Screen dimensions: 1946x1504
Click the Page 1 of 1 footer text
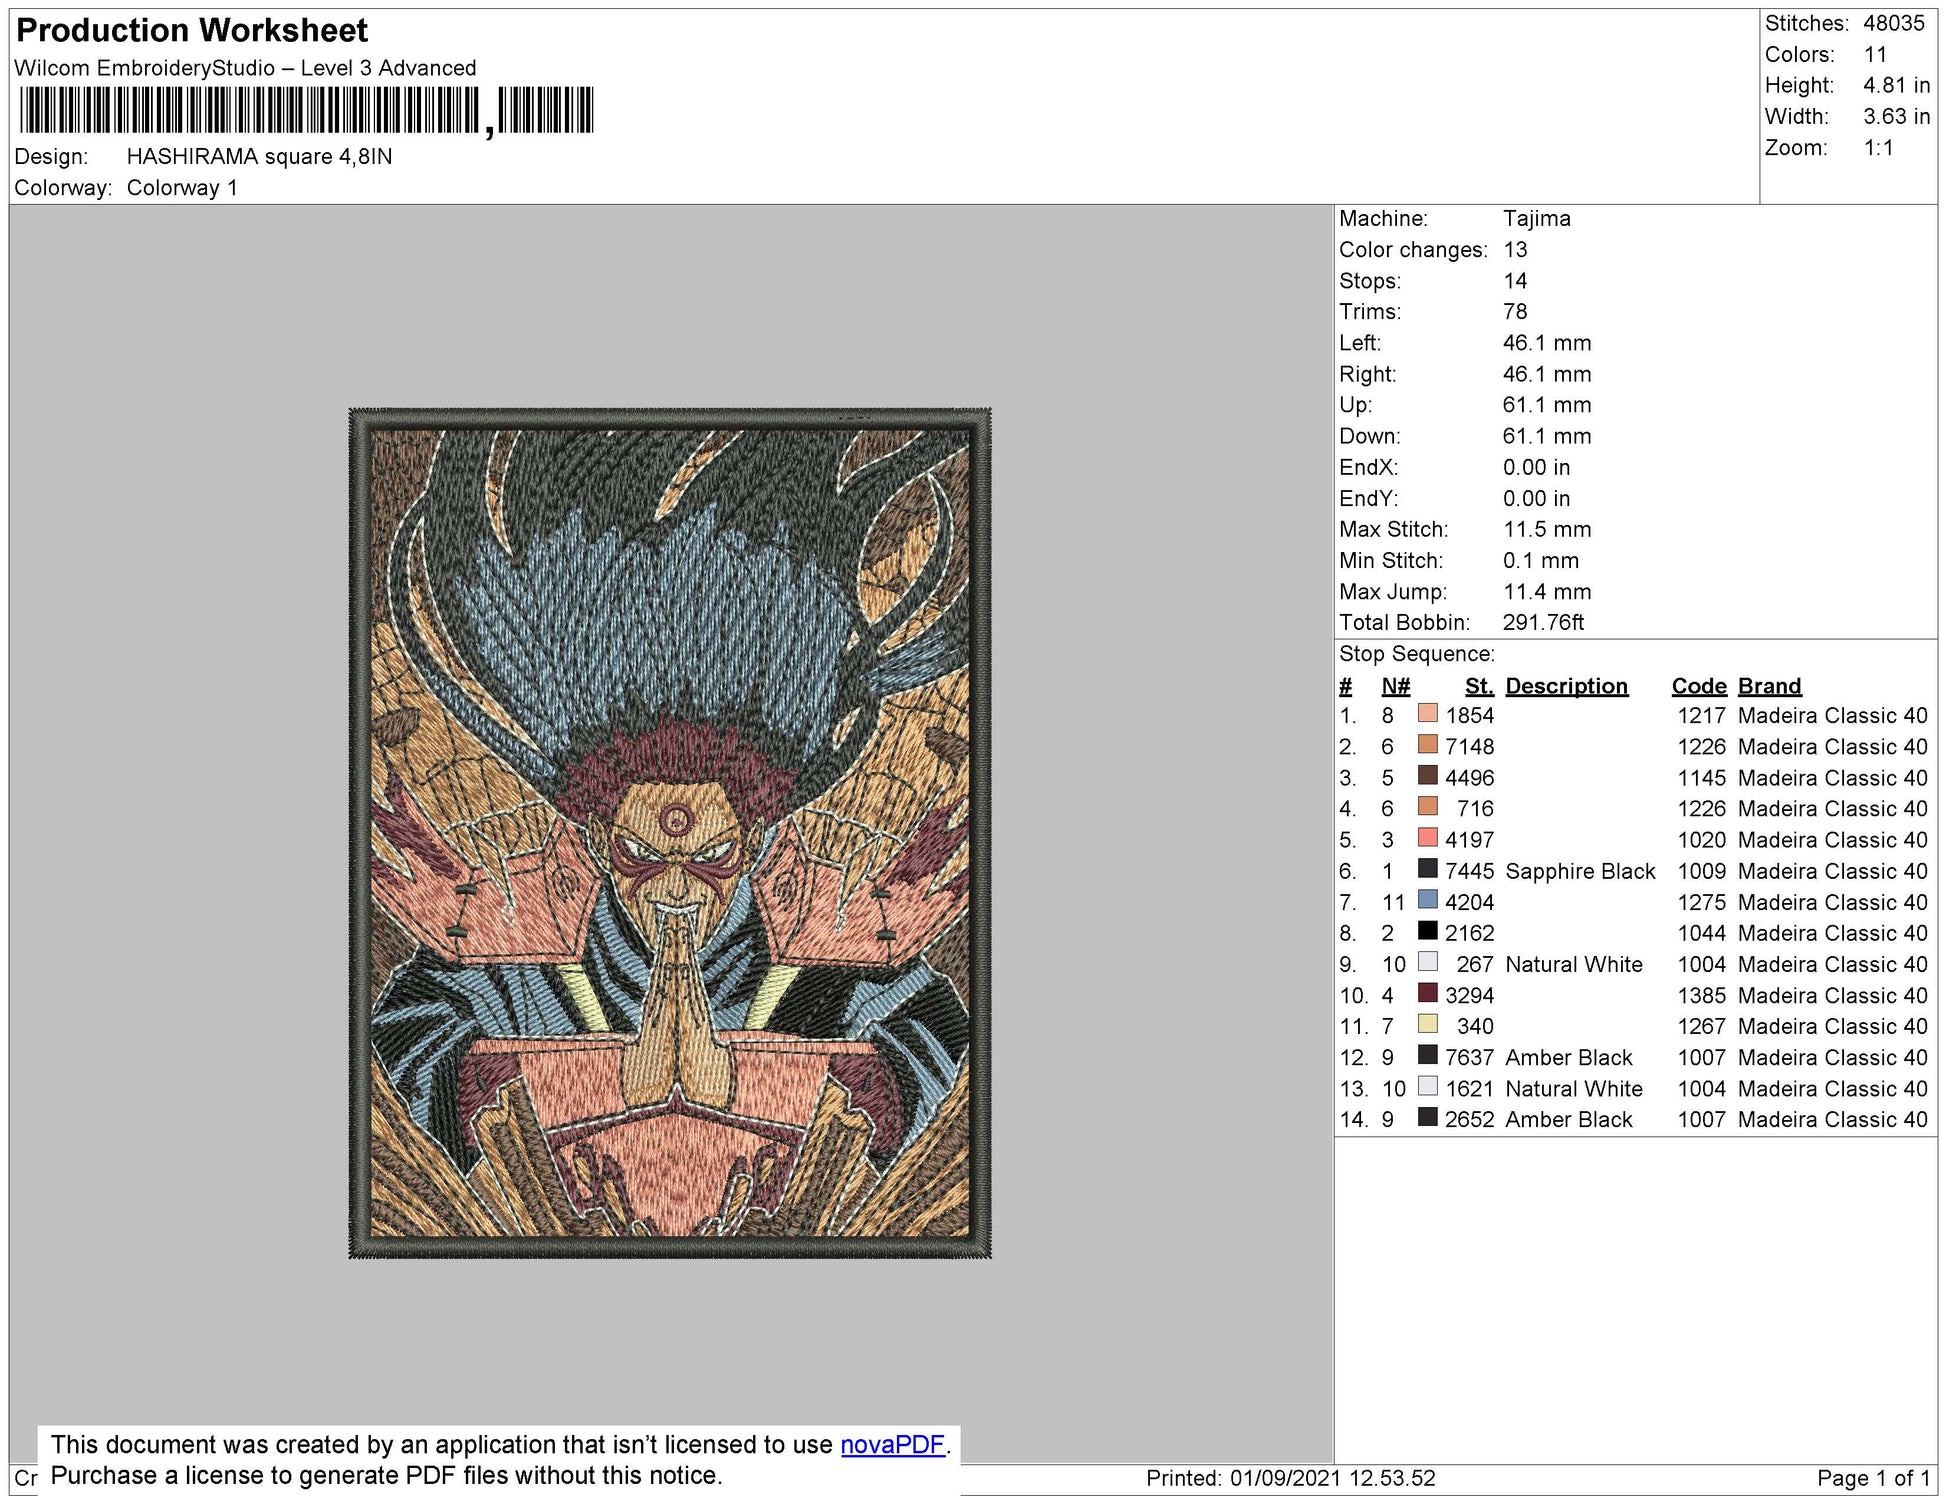[x=1872, y=1478]
